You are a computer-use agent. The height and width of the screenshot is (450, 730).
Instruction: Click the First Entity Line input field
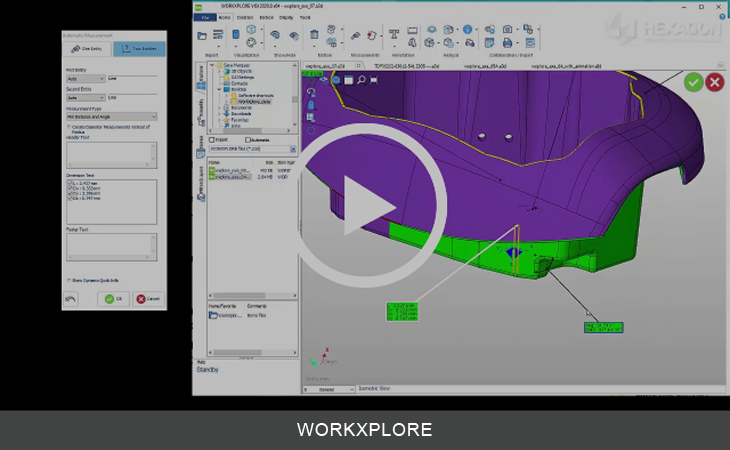132,79
